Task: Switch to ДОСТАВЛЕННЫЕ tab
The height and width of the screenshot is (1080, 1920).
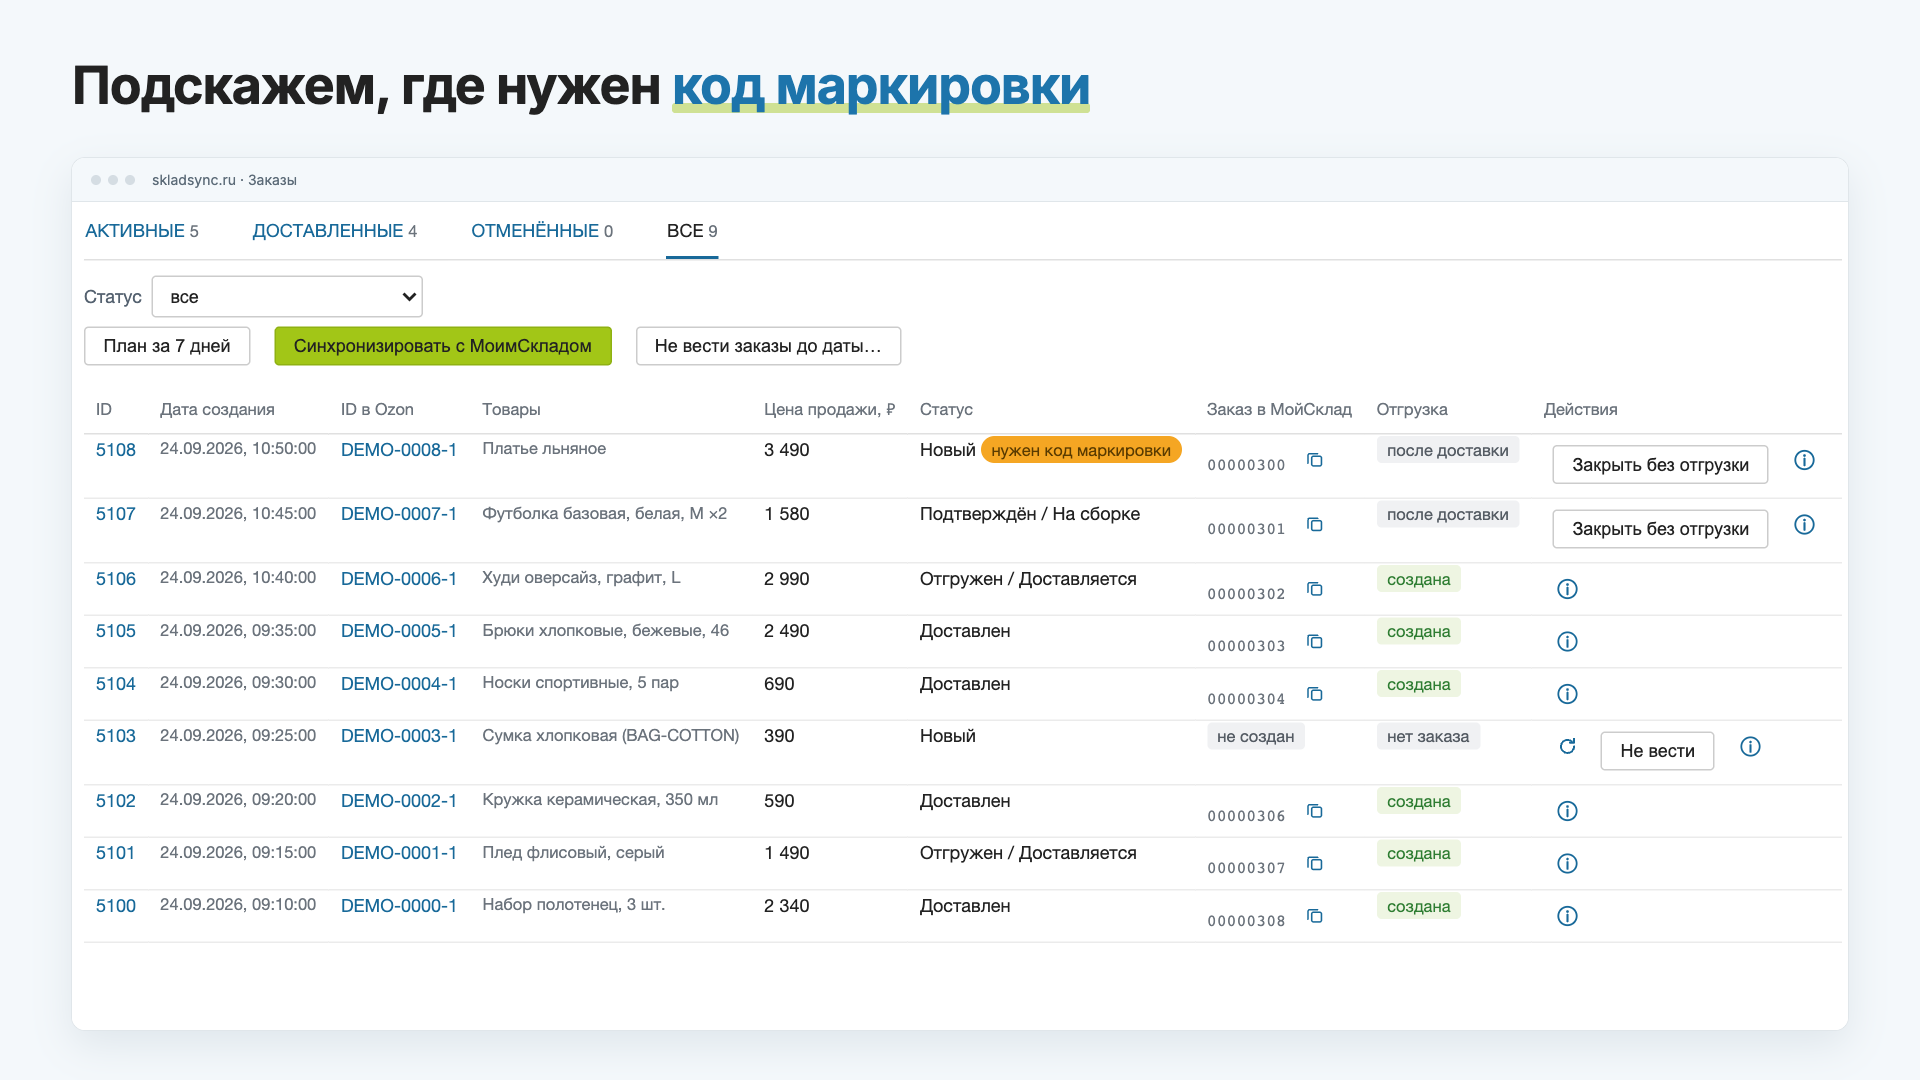Action: coord(335,231)
